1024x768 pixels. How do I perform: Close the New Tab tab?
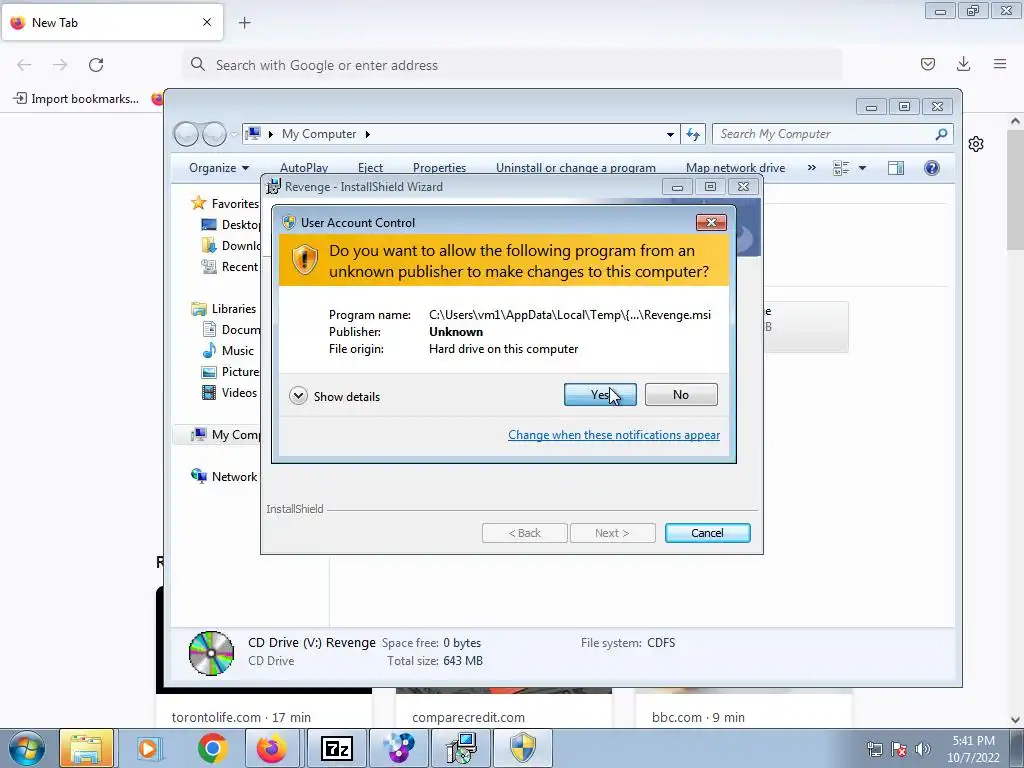point(206,22)
